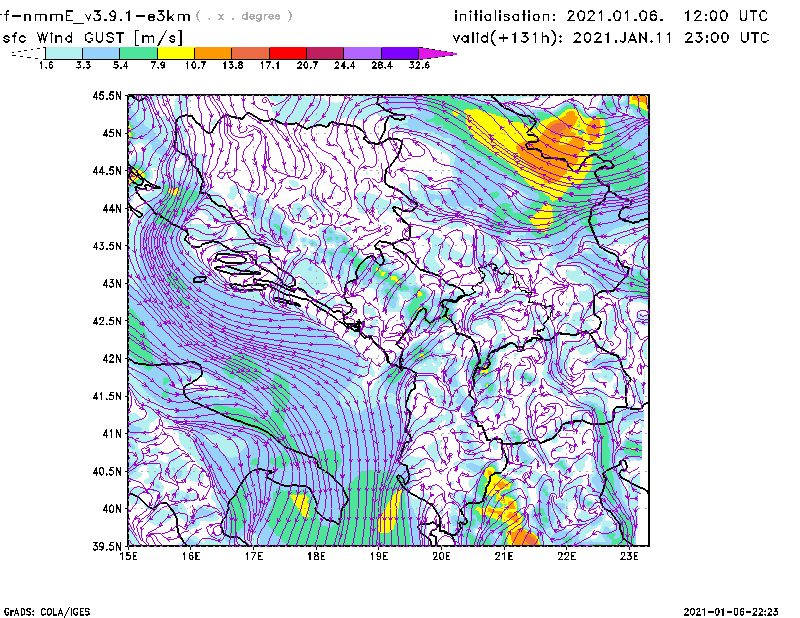Click the valid date "2021.JAN.11"
This screenshot has width=800, height=618.
coord(622,38)
